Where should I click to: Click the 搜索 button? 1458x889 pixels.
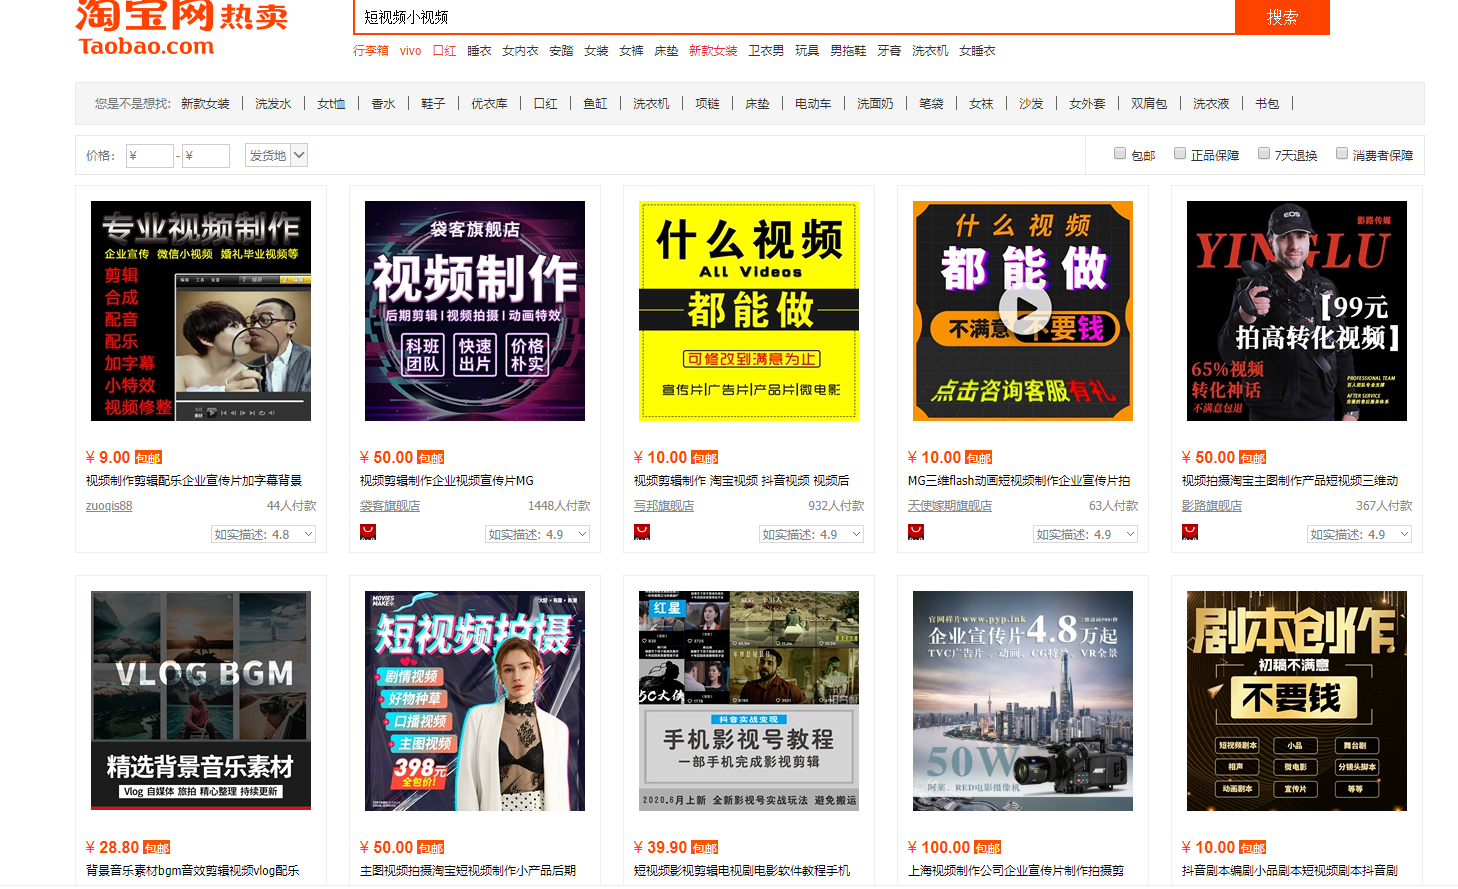click(x=1282, y=17)
